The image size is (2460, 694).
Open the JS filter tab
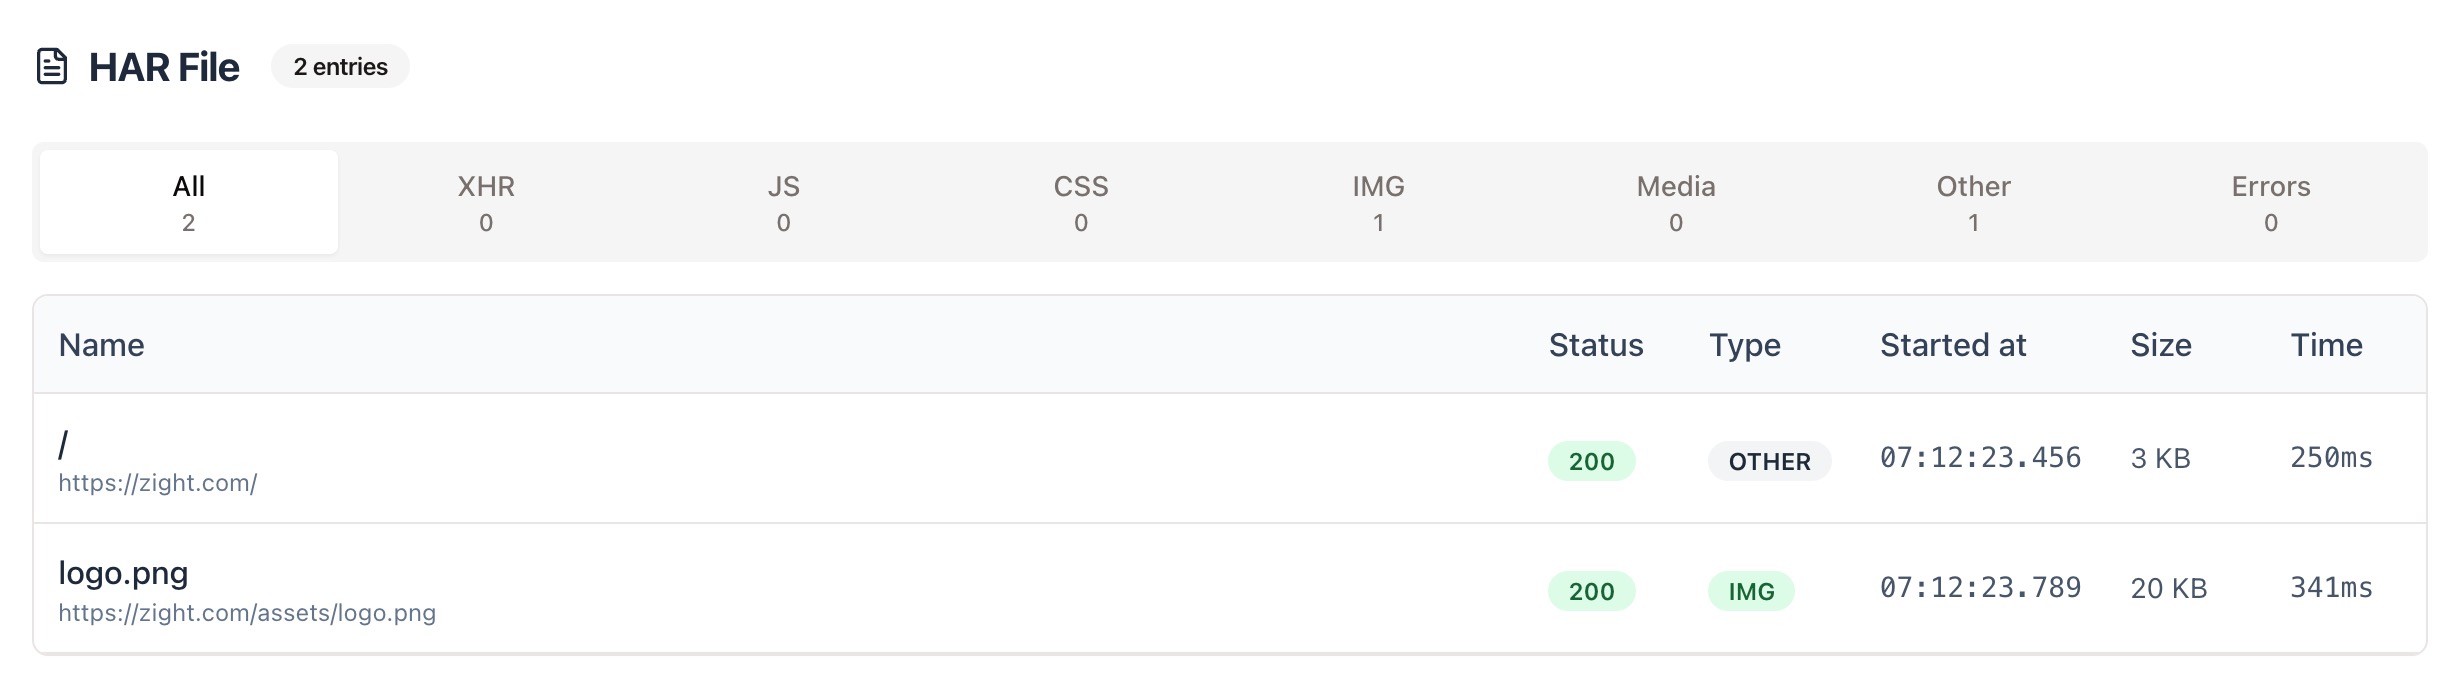[x=784, y=202]
